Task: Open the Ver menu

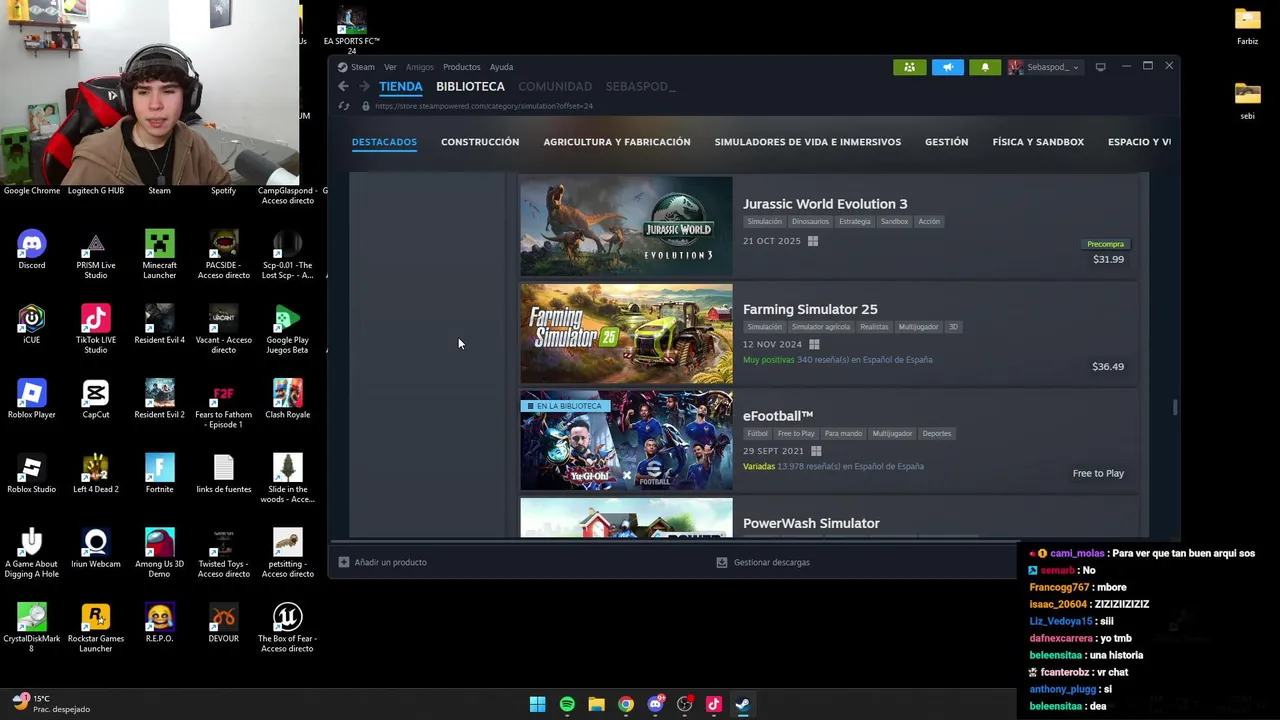Action: (x=390, y=67)
